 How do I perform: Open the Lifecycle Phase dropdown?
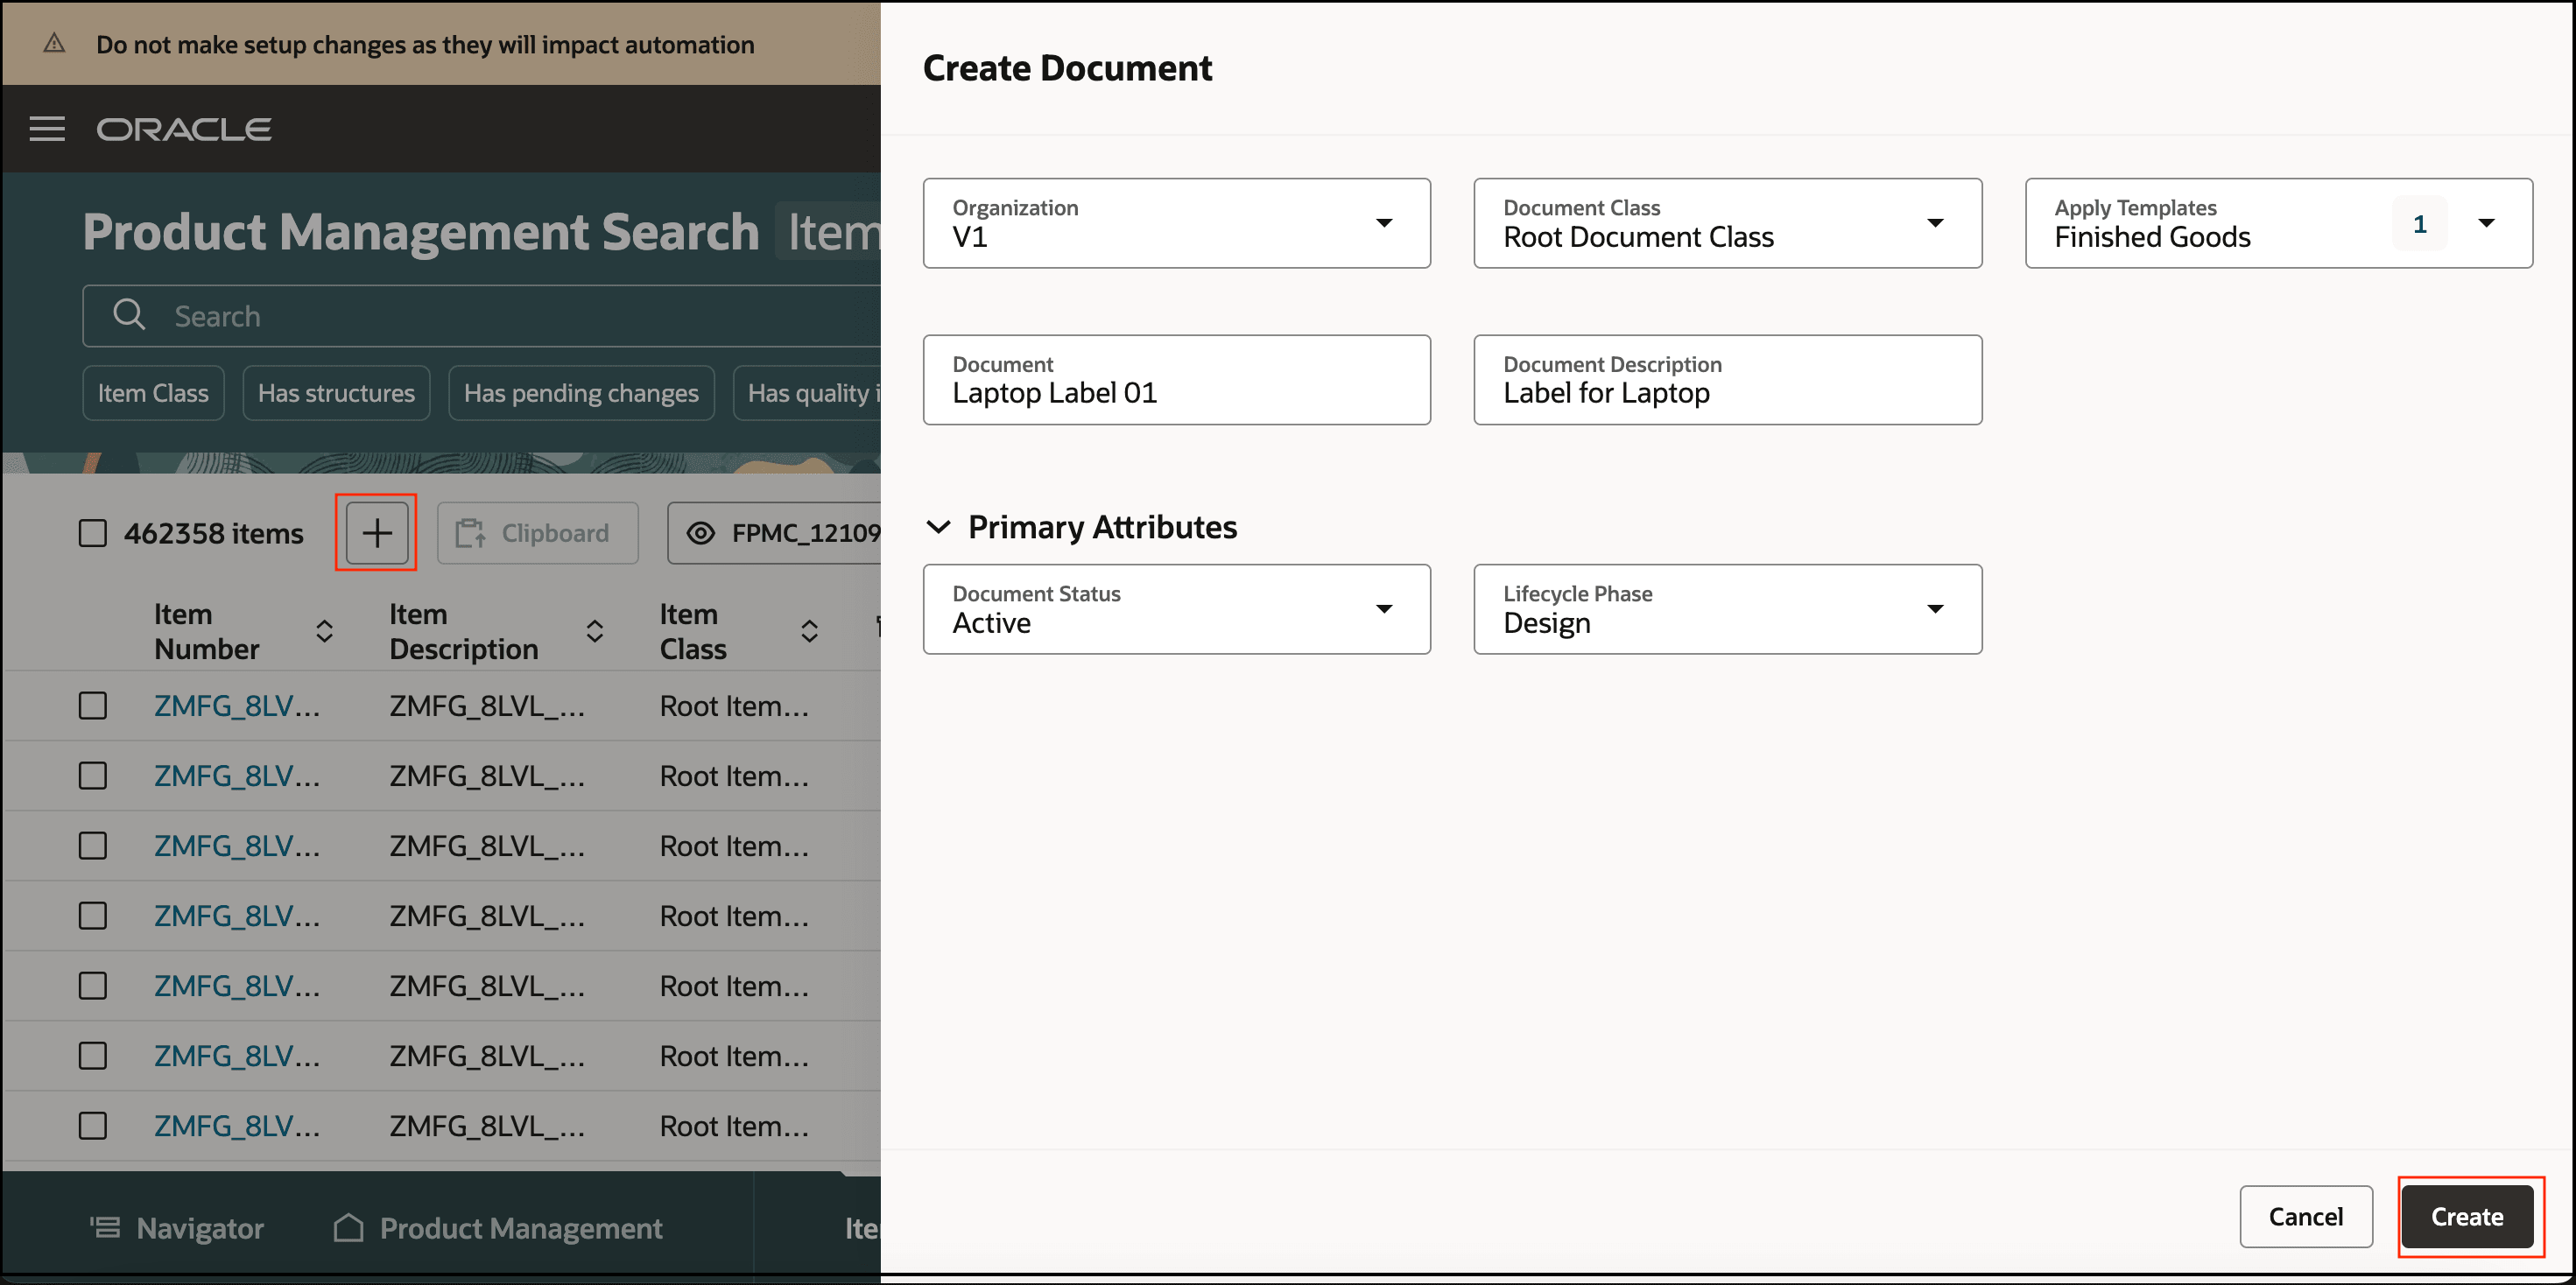[1934, 609]
